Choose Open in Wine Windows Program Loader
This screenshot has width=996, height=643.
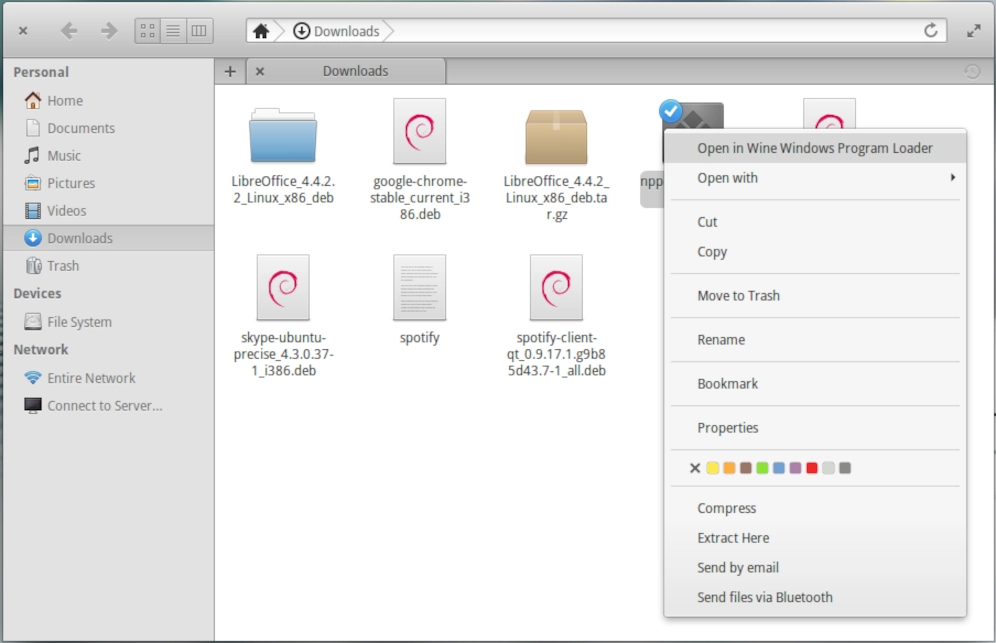point(814,148)
